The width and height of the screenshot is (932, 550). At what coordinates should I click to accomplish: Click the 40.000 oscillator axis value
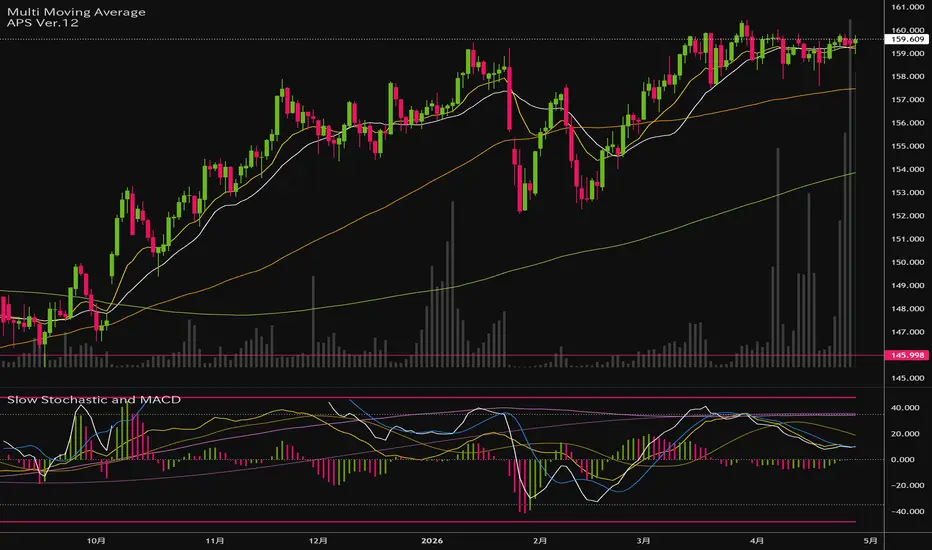coord(903,408)
